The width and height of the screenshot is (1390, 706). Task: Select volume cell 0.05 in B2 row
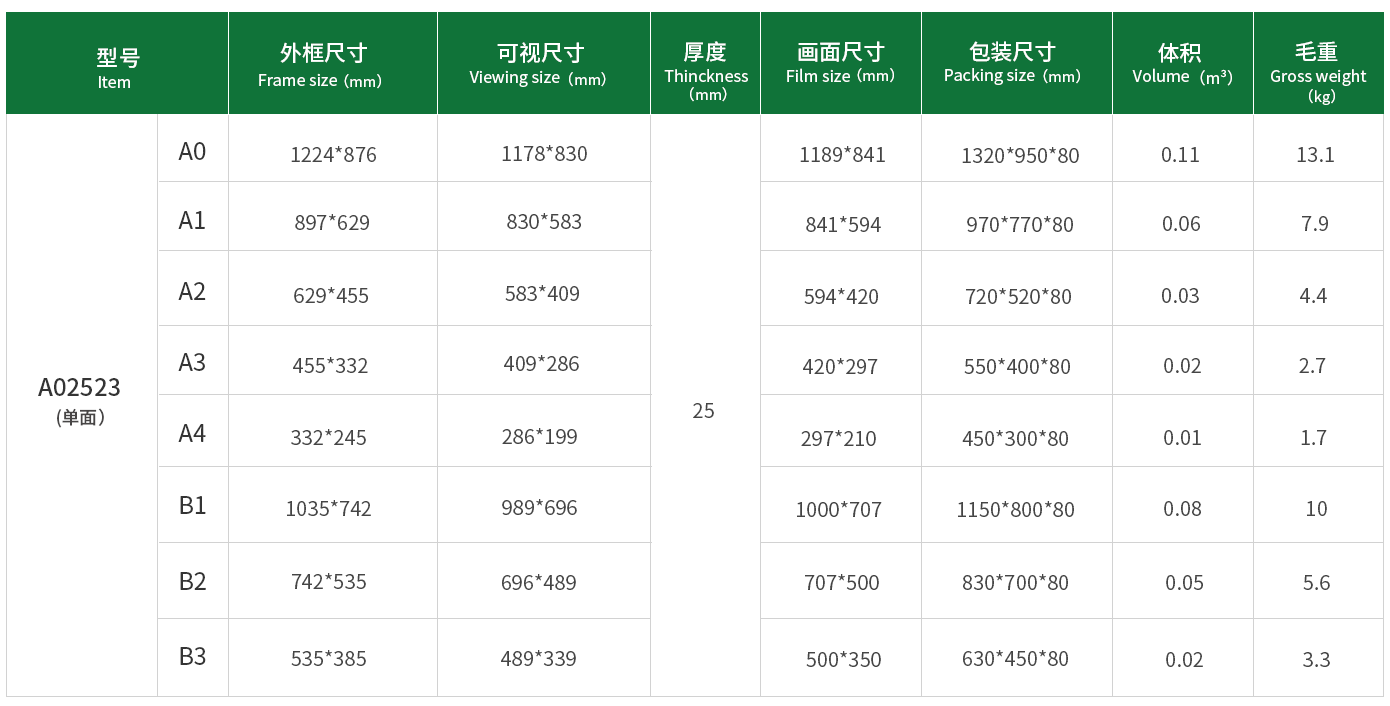click(x=1183, y=580)
